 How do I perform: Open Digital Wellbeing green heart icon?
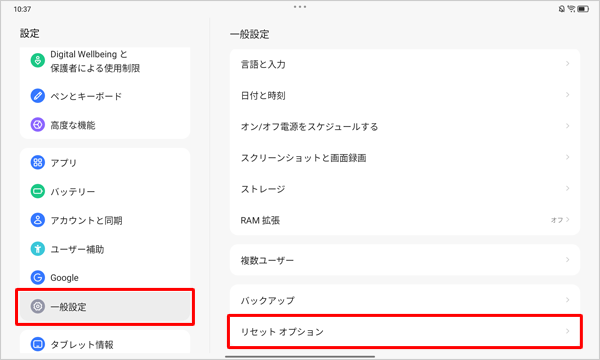pos(38,60)
